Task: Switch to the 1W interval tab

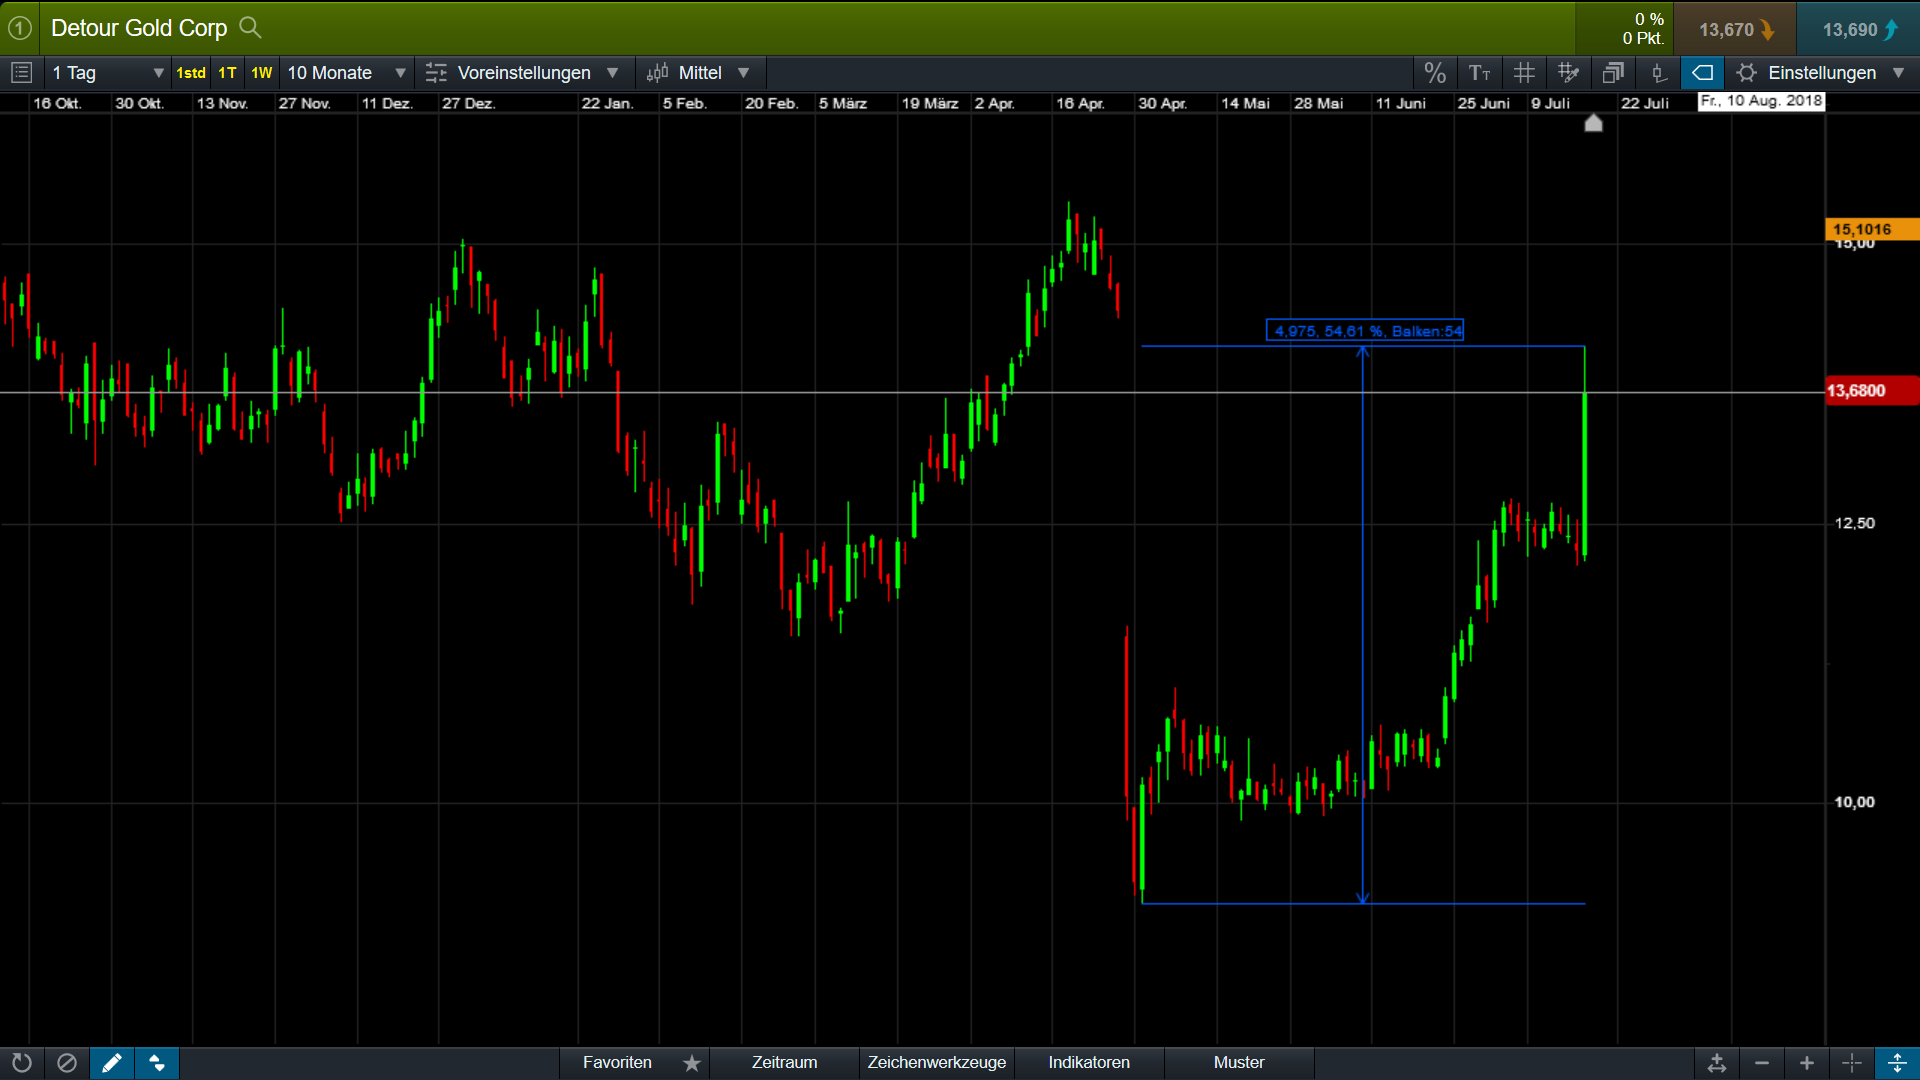Action: point(261,72)
